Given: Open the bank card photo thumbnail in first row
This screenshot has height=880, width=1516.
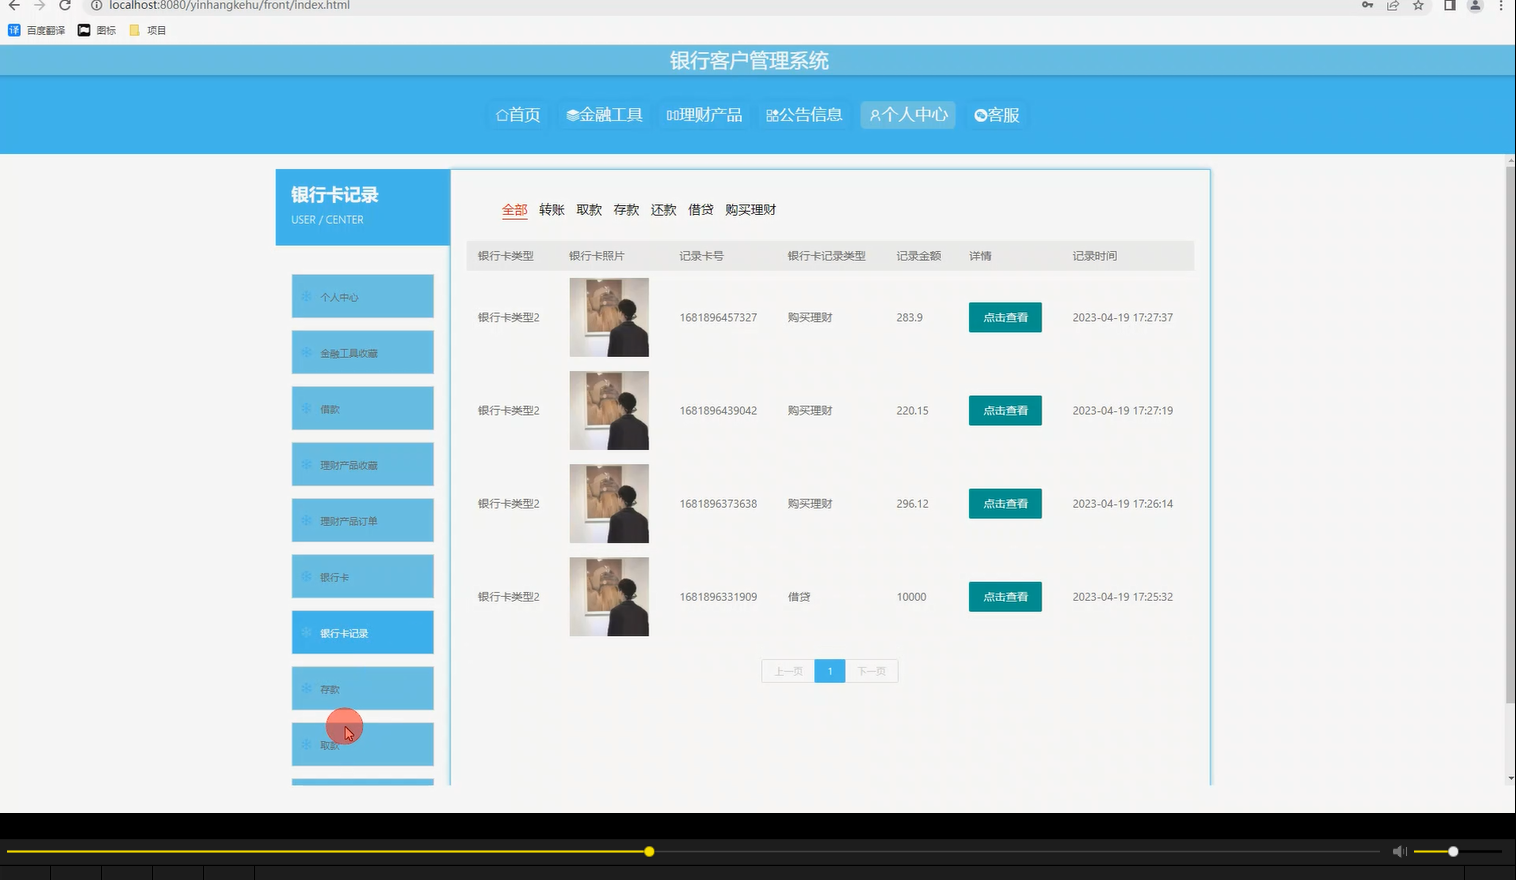Looking at the screenshot, I should [609, 317].
